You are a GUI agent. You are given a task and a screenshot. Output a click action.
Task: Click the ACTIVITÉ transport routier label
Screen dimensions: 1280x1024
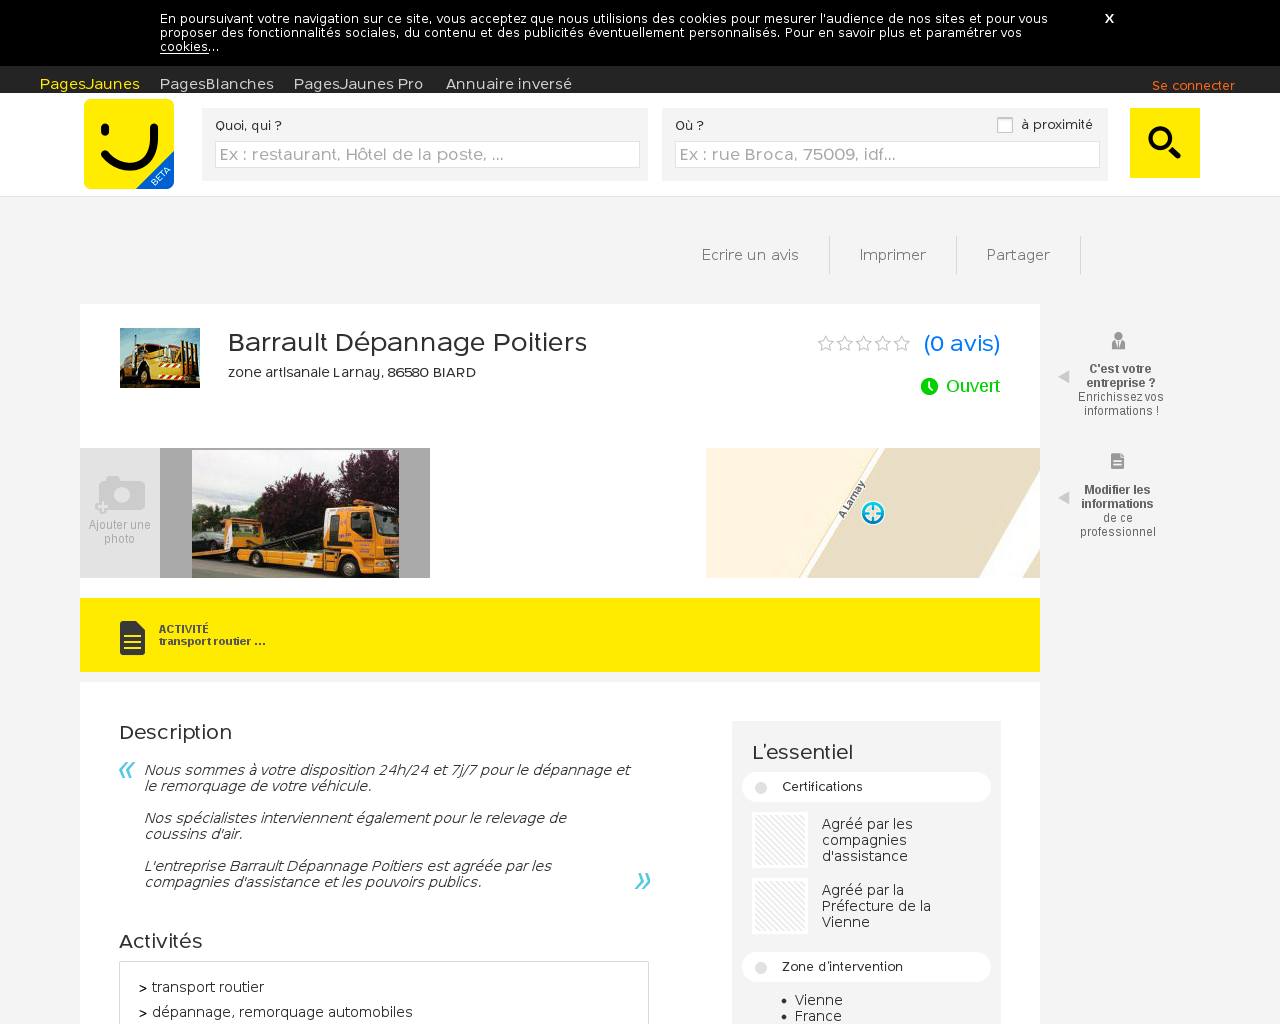[x=212, y=635]
